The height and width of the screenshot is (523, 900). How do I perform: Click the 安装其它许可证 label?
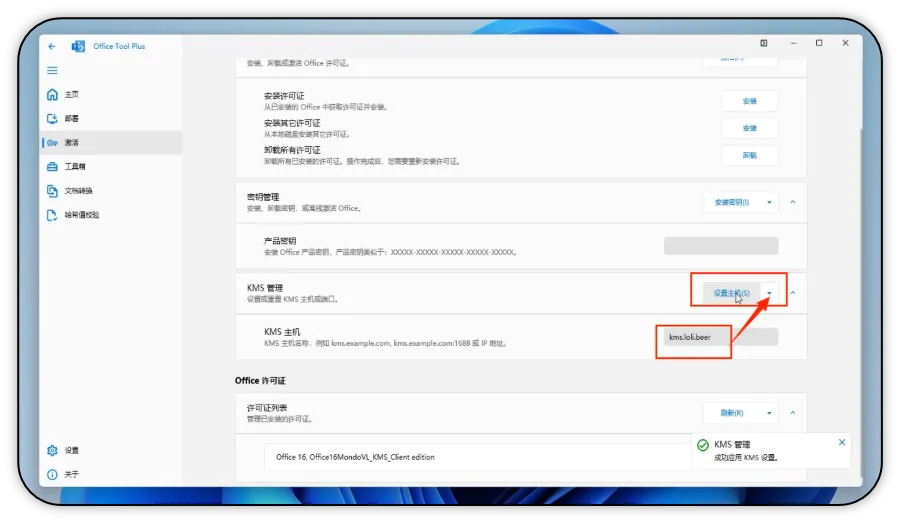click(x=292, y=123)
